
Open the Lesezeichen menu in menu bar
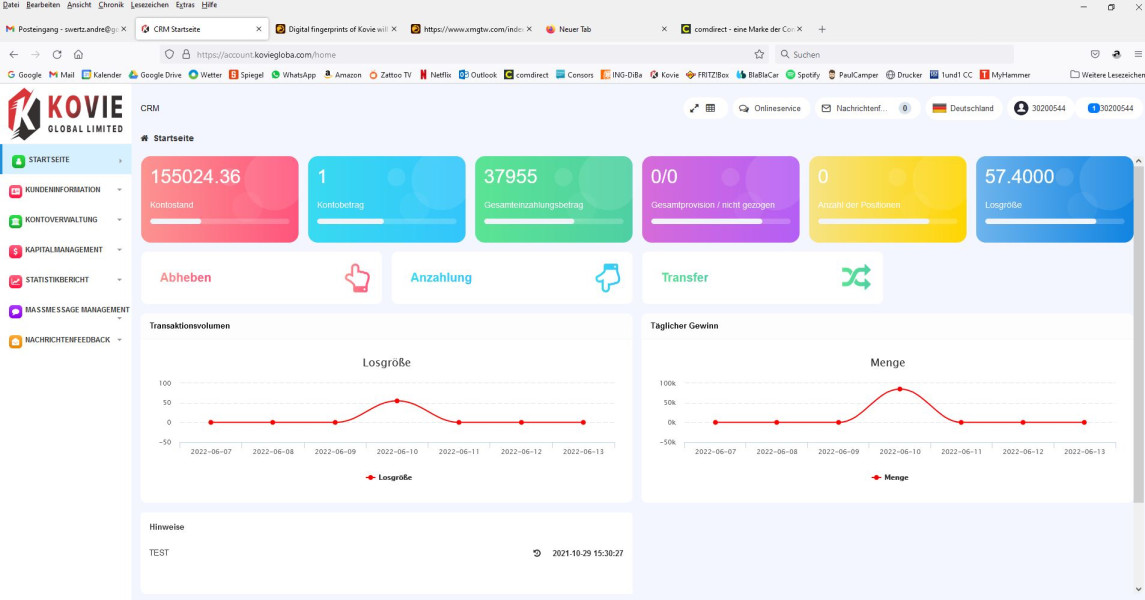coord(148,5)
